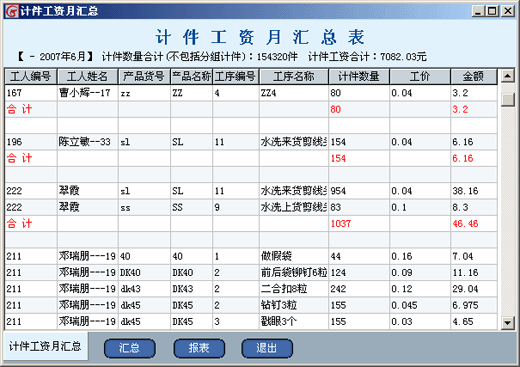The height and width of the screenshot is (367, 520).
Task: Maximize the window using the title bar button
Action: click(x=492, y=11)
